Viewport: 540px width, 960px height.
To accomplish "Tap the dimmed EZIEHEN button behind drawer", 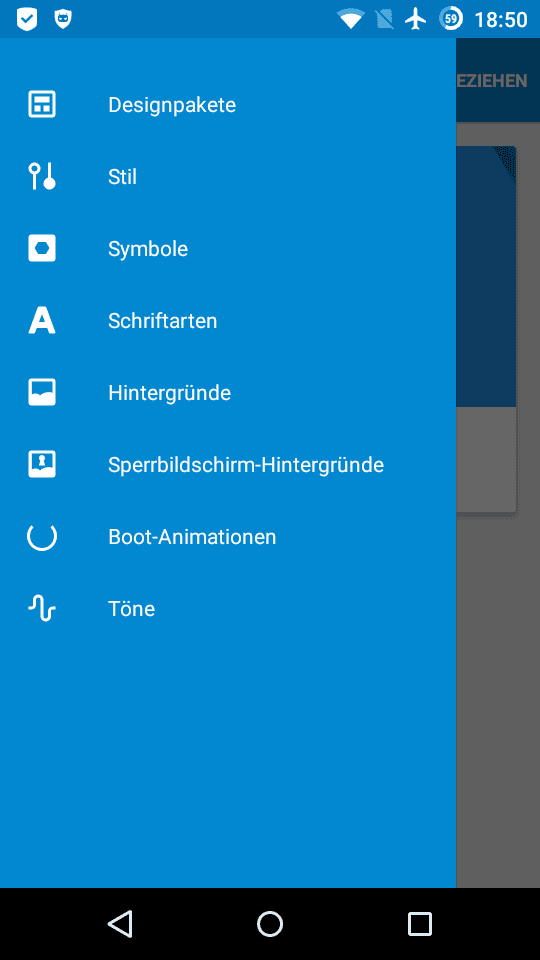I will pyautogui.click(x=492, y=81).
